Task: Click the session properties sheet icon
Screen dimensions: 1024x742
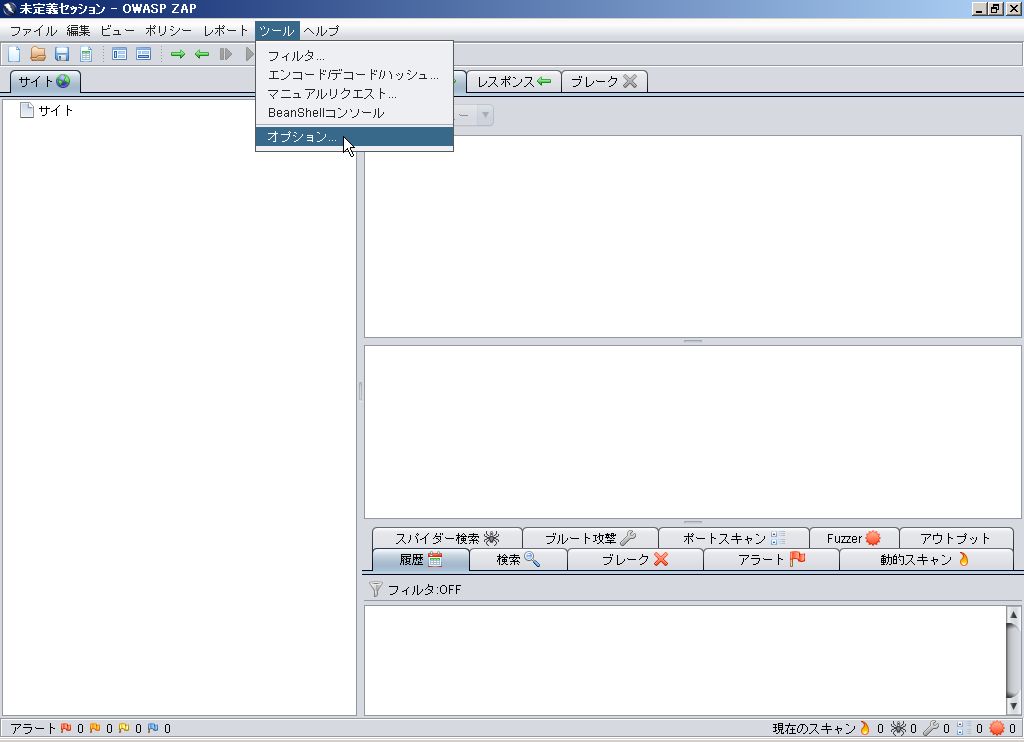Action: pyautogui.click(x=86, y=54)
